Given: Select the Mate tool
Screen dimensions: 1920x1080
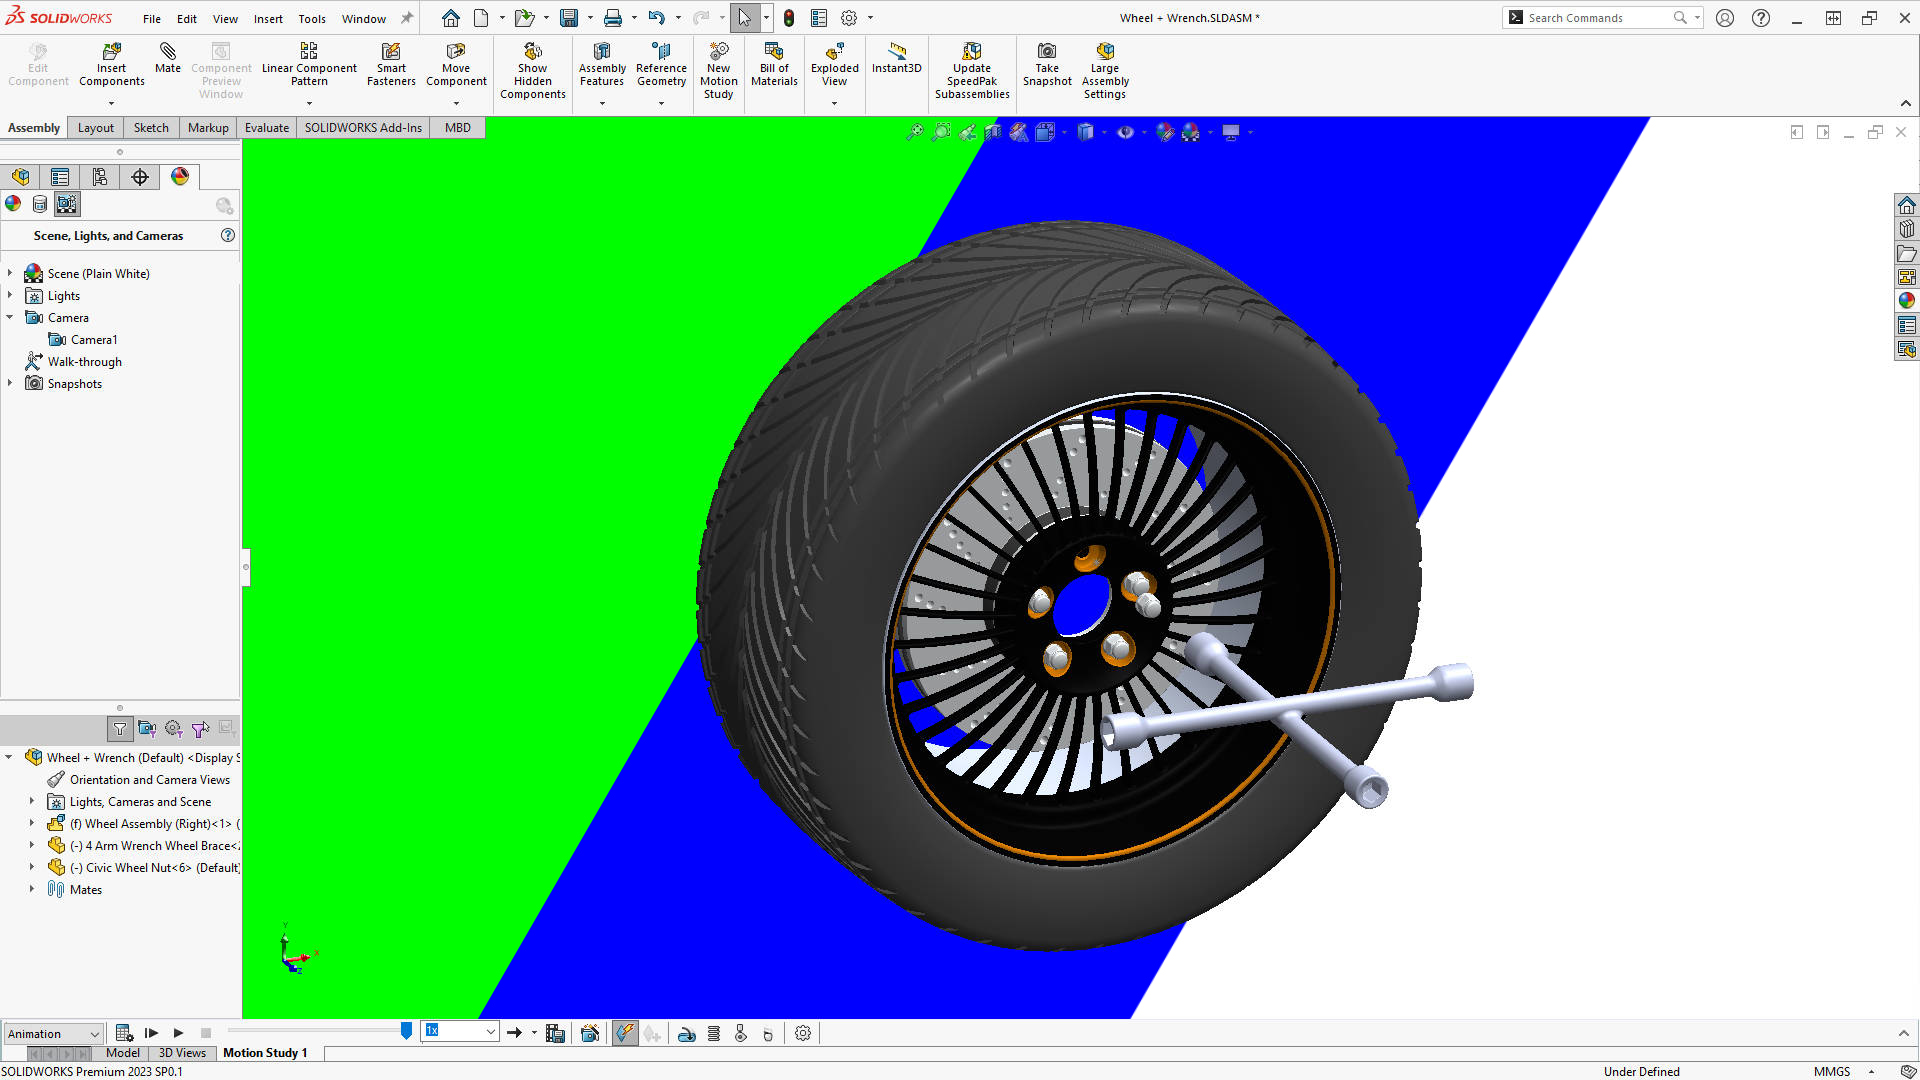Looking at the screenshot, I should [x=167, y=60].
